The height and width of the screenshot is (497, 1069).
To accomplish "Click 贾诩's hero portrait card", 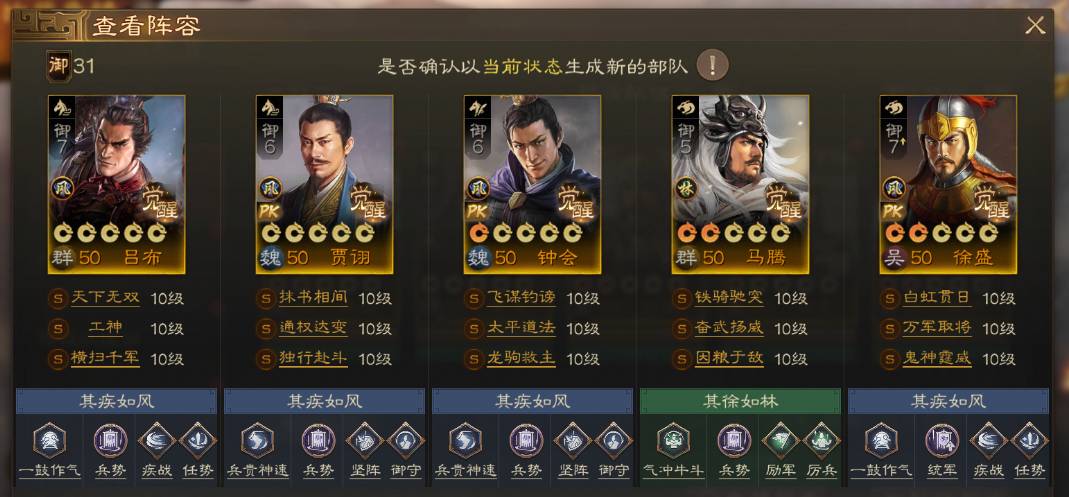I will coord(325,184).
